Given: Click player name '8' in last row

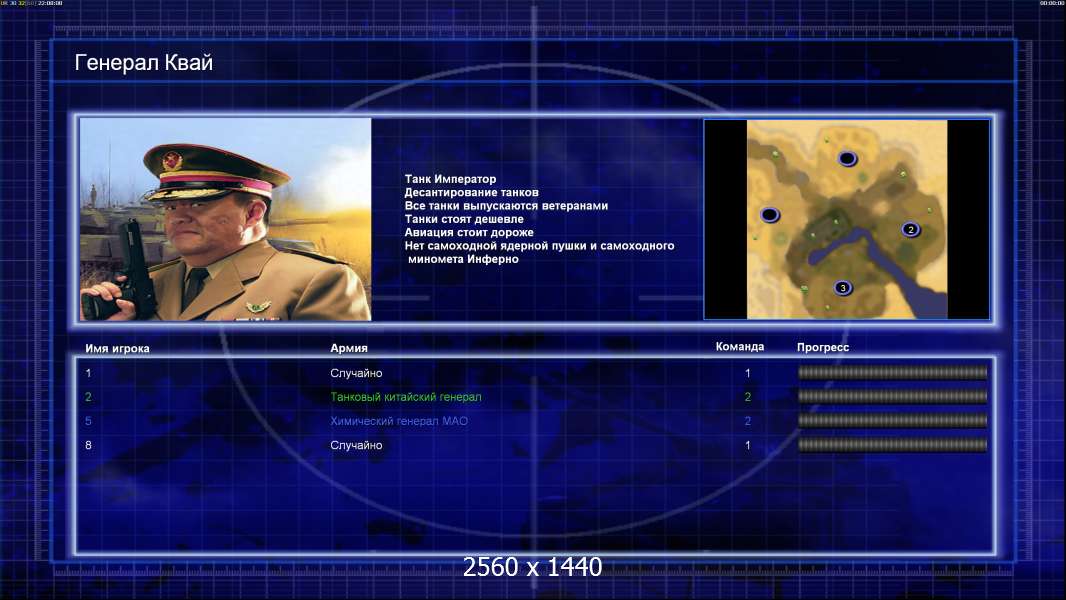Looking at the screenshot, I should [88, 445].
